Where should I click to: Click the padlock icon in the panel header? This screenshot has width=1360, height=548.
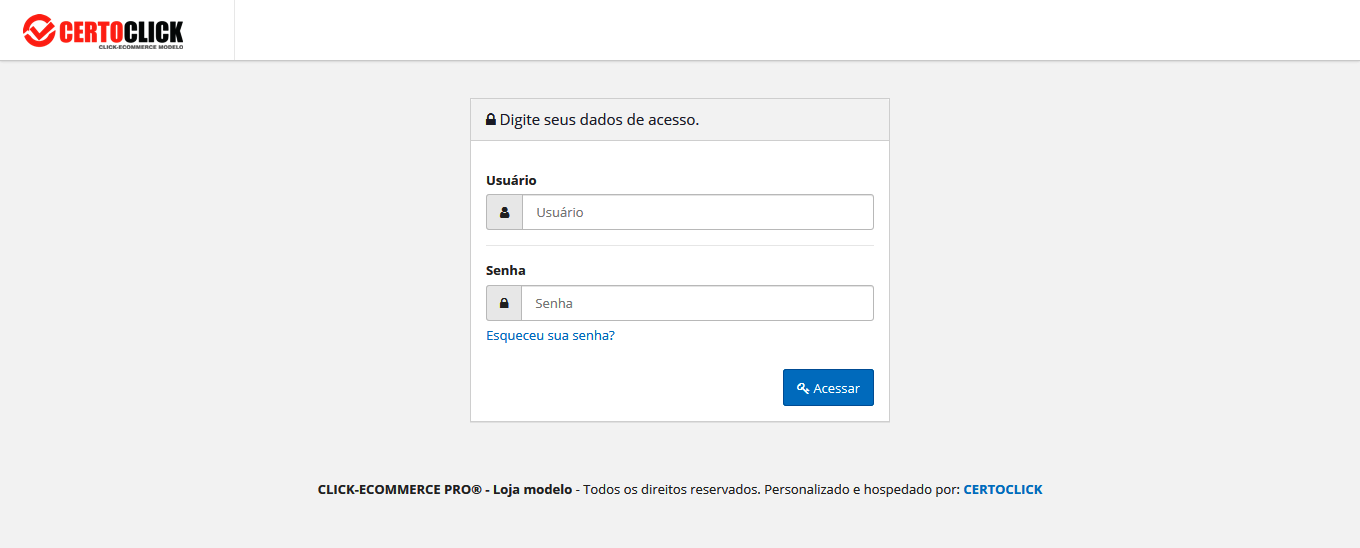[491, 120]
